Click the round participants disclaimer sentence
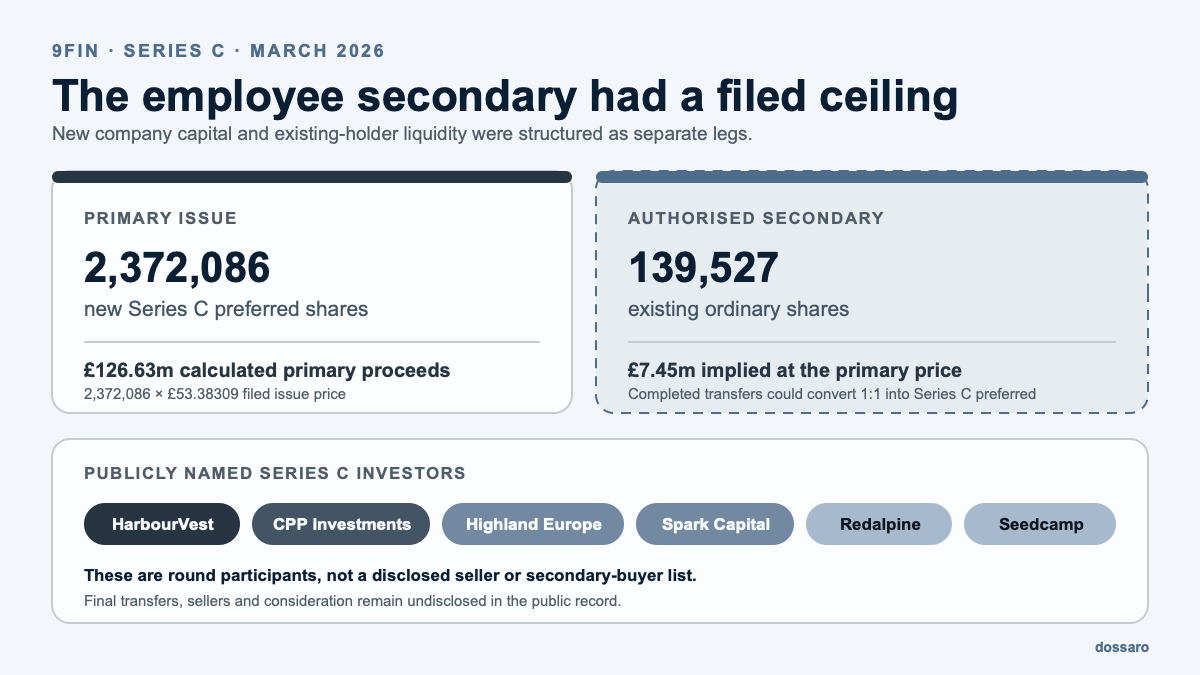This screenshot has width=1200, height=675. (x=390, y=577)
